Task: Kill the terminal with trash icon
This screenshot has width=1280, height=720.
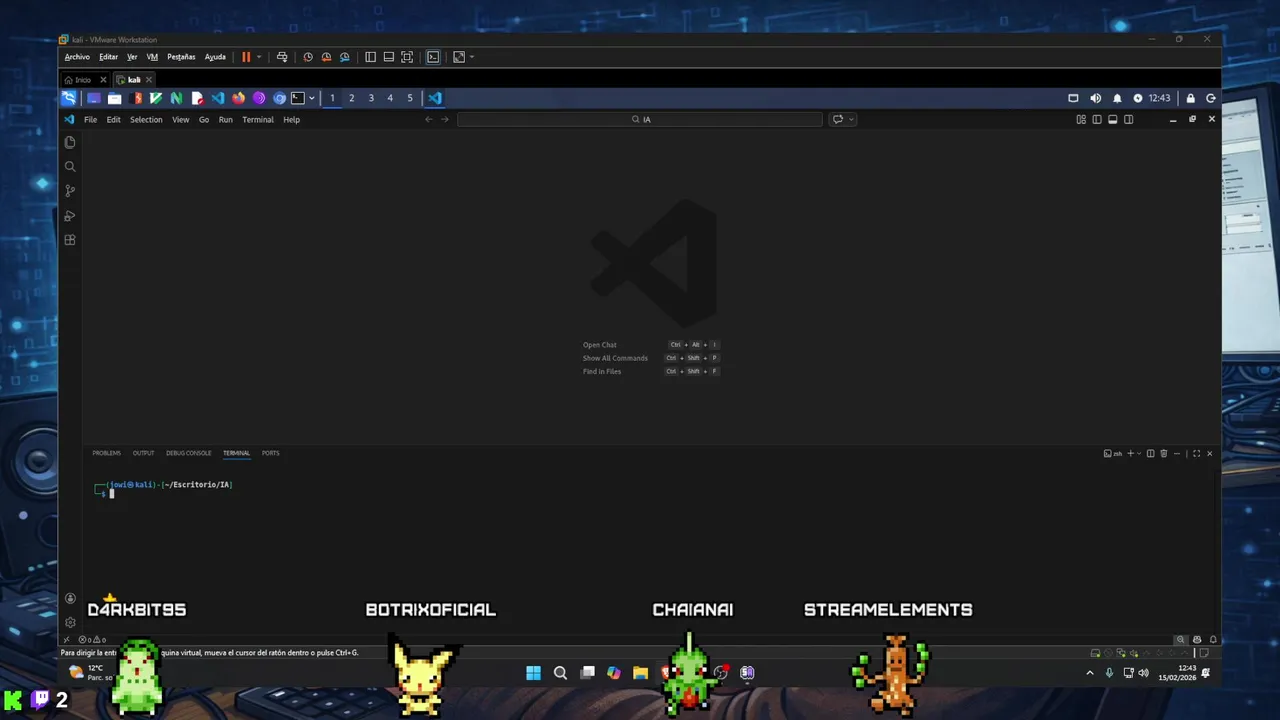Action: 1163,453
